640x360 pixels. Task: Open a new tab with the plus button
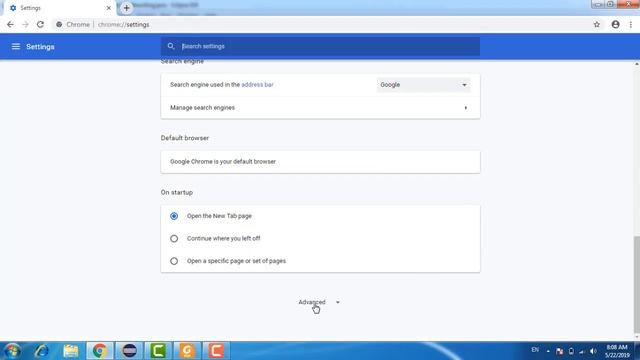[126, 8]
